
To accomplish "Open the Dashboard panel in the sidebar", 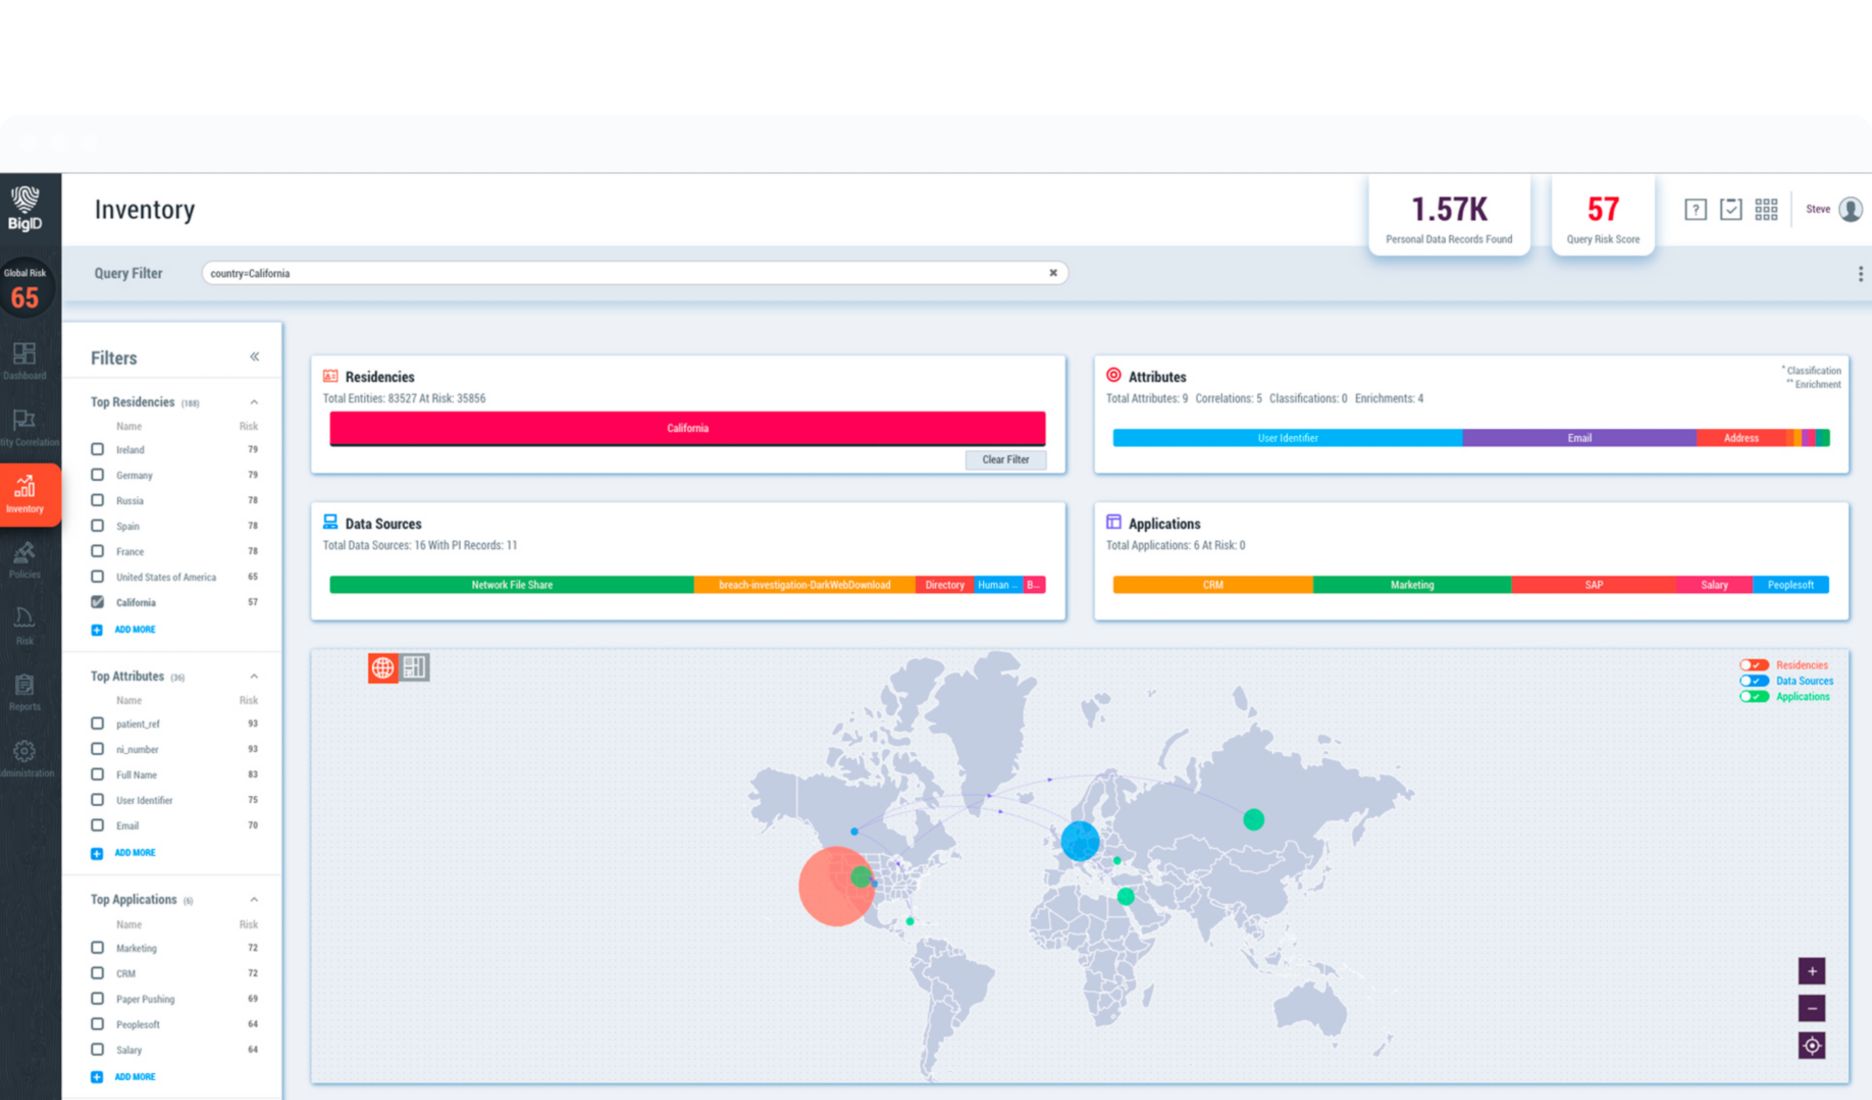I will tap(24, 362).
